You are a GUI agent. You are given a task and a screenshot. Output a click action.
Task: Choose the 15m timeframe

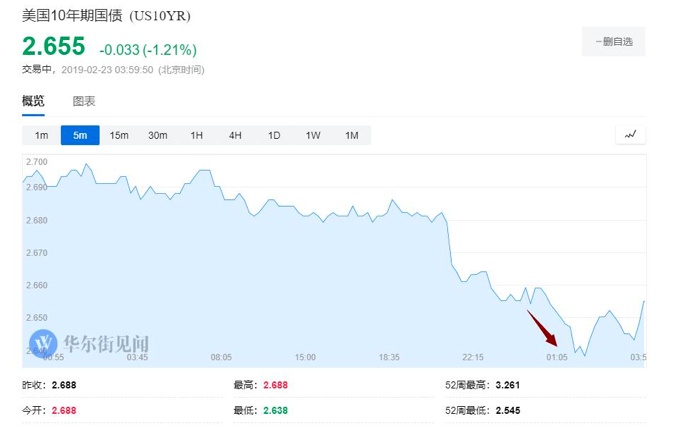[119, 135]
